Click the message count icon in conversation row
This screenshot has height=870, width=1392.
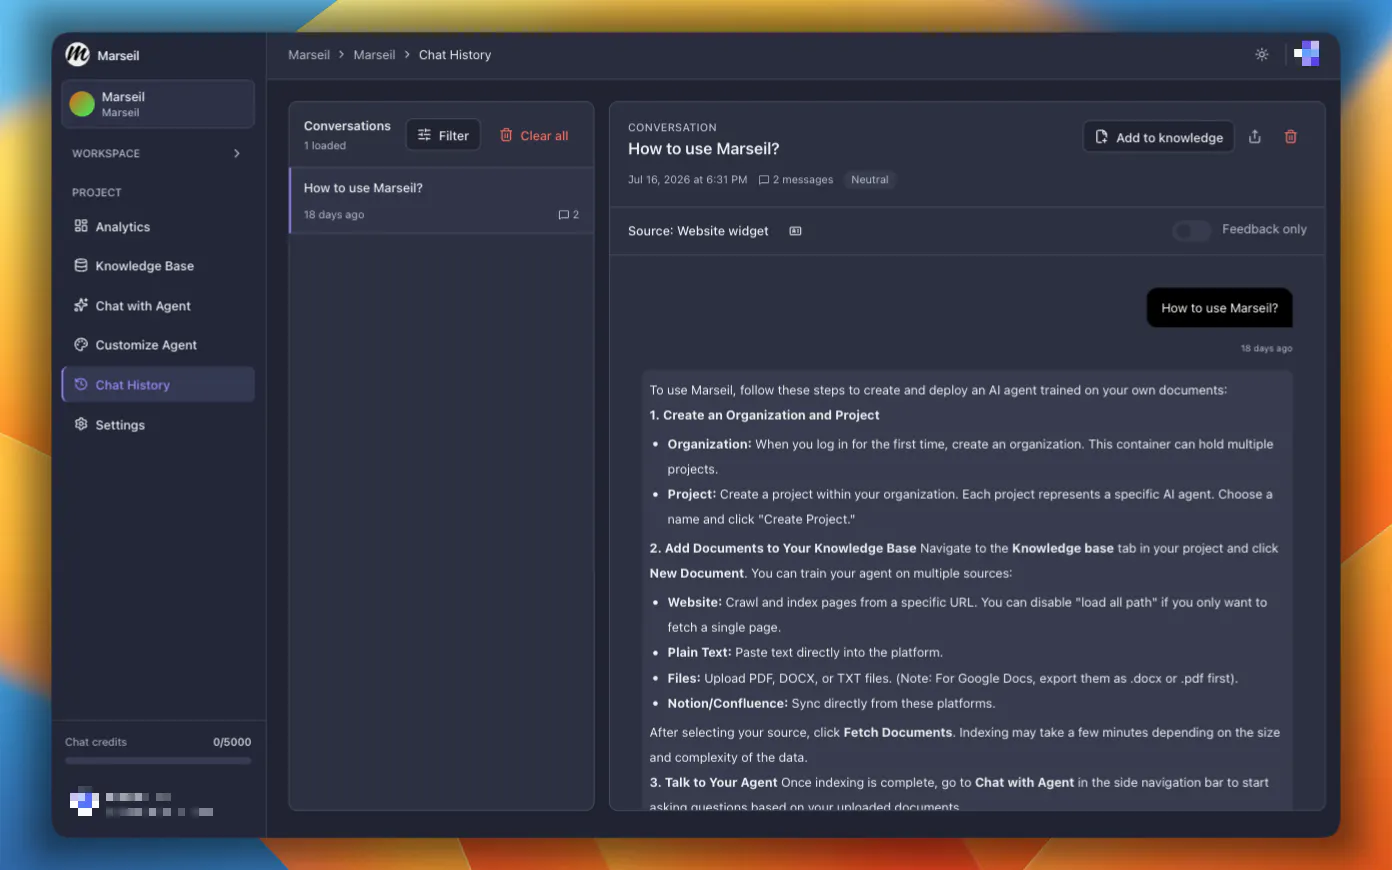[563, 215]
